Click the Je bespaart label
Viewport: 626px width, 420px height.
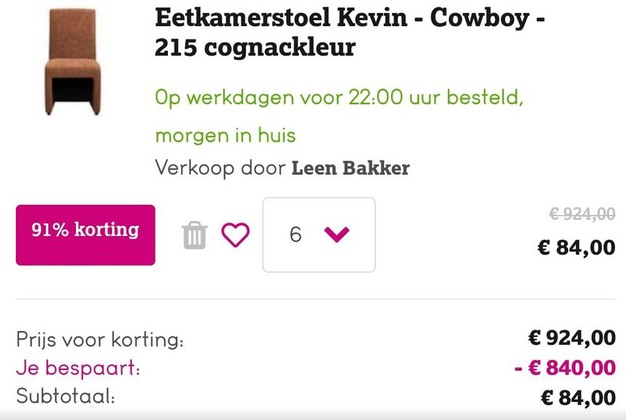point(78,368)
